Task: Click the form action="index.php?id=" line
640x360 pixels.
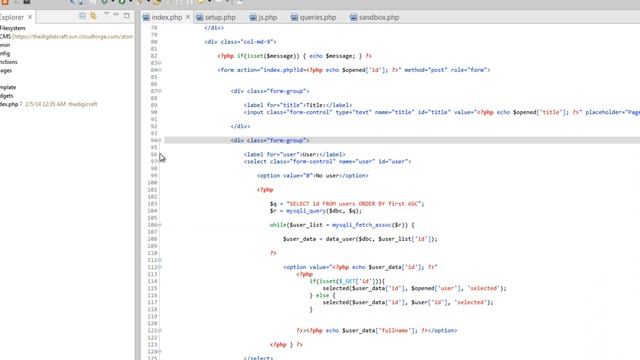Action: [x=354, y=70]
